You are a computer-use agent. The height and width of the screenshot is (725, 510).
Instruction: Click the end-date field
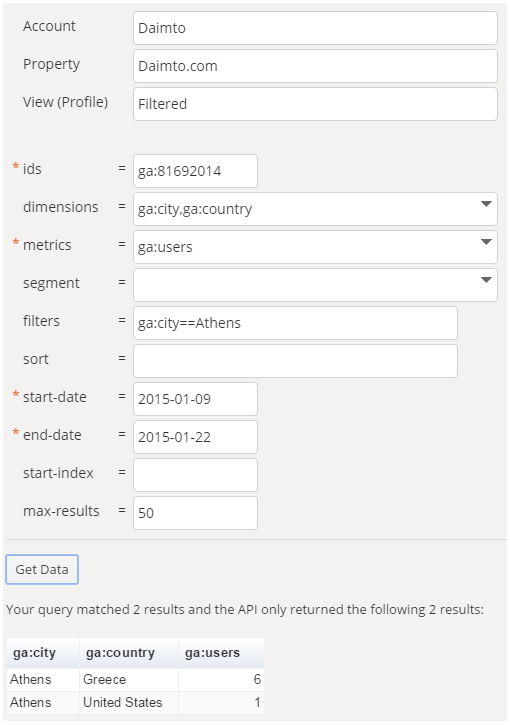pyautogui.click(x=196, y=436)
